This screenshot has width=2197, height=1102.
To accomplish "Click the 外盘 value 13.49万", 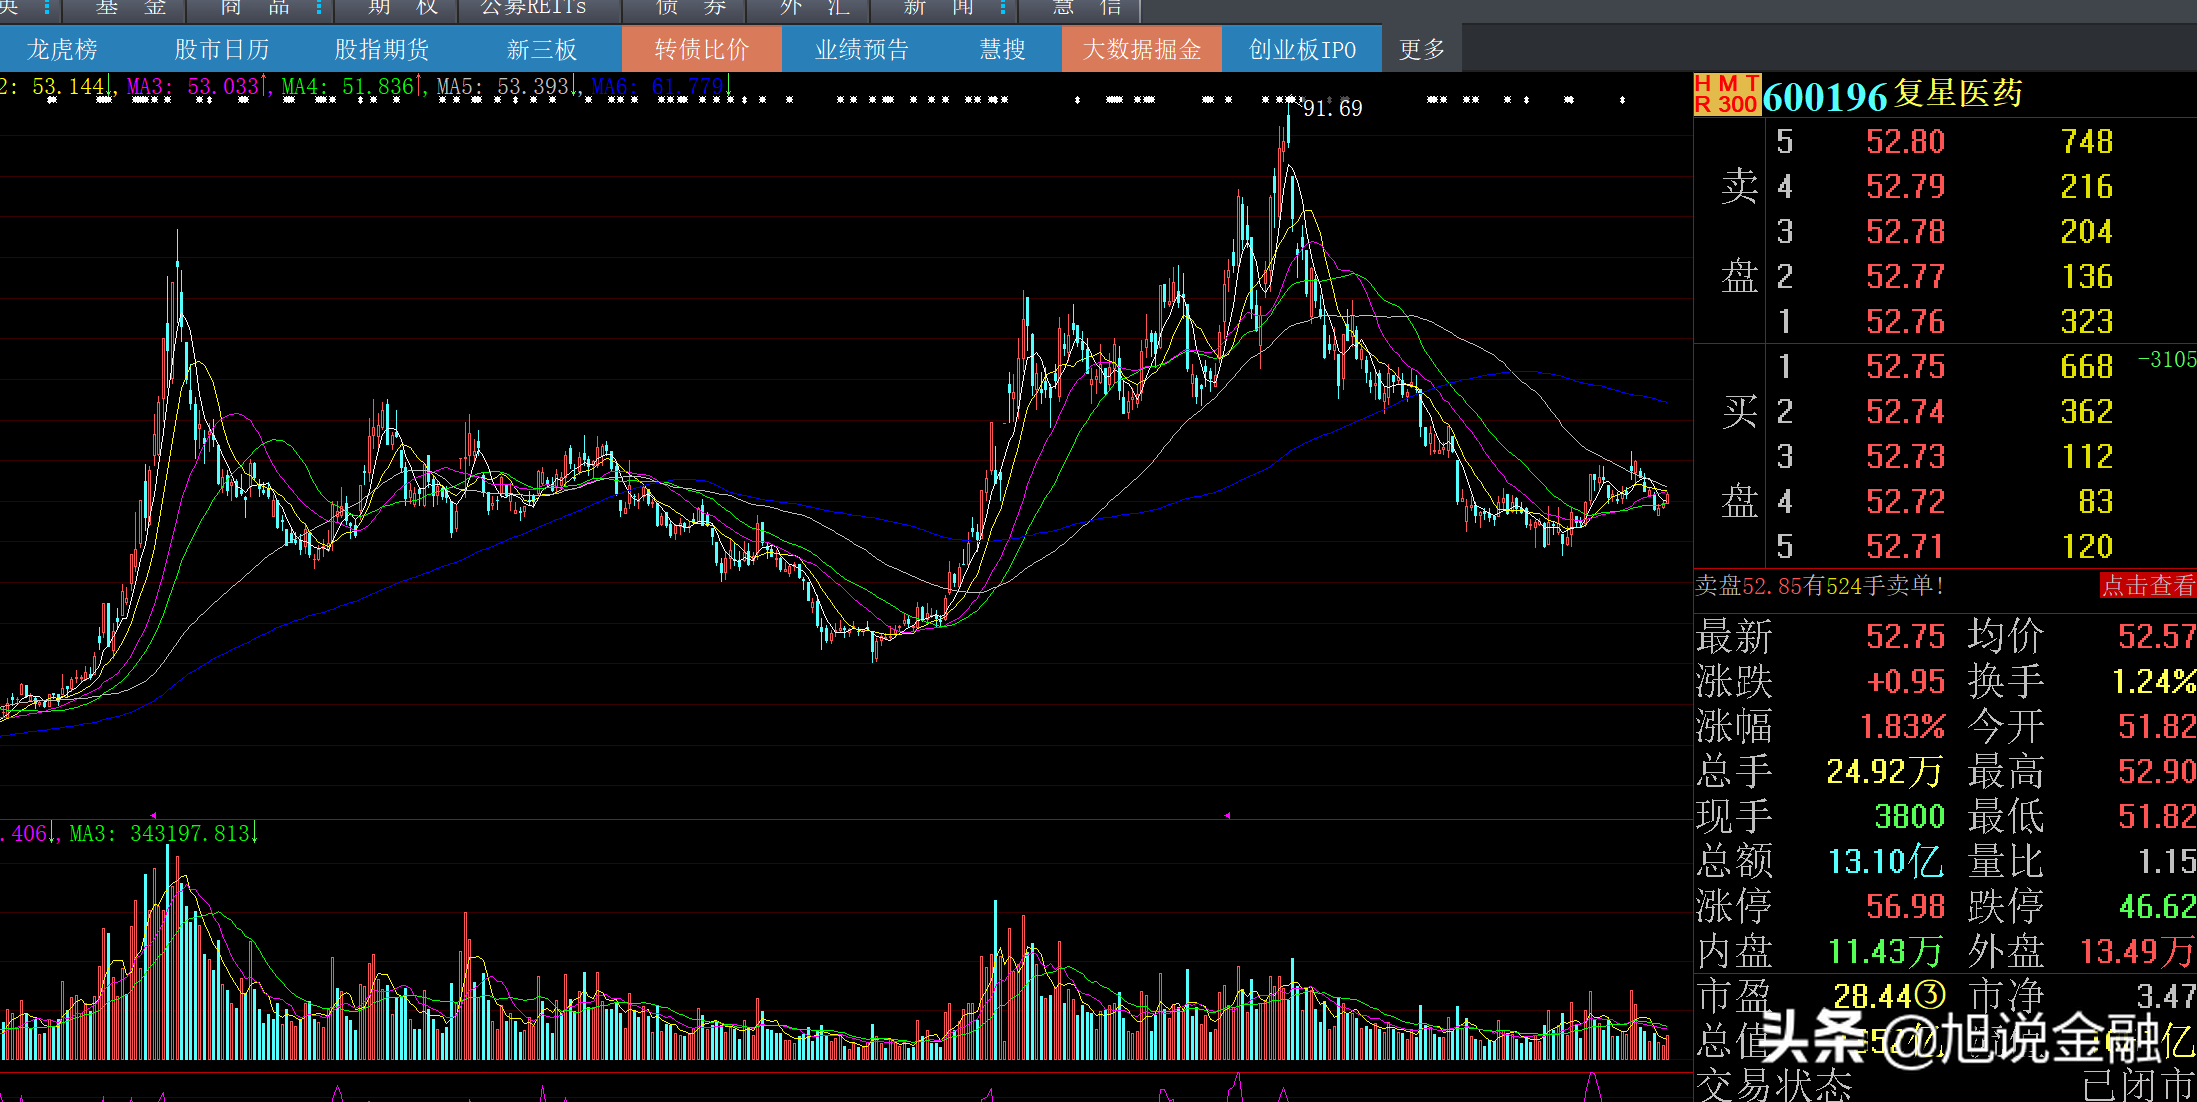I will click(x=2138, y=952).
